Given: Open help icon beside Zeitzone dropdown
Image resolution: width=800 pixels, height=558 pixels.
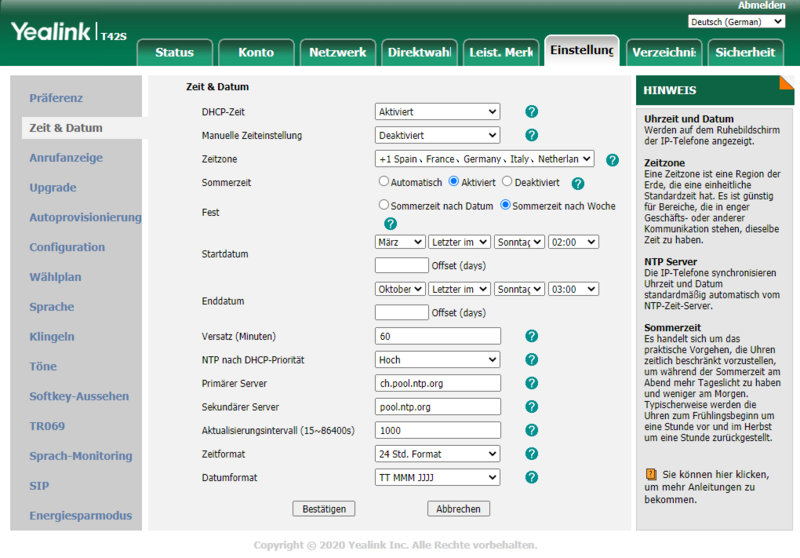Looking at the screenshot, I should click(612, 160).
